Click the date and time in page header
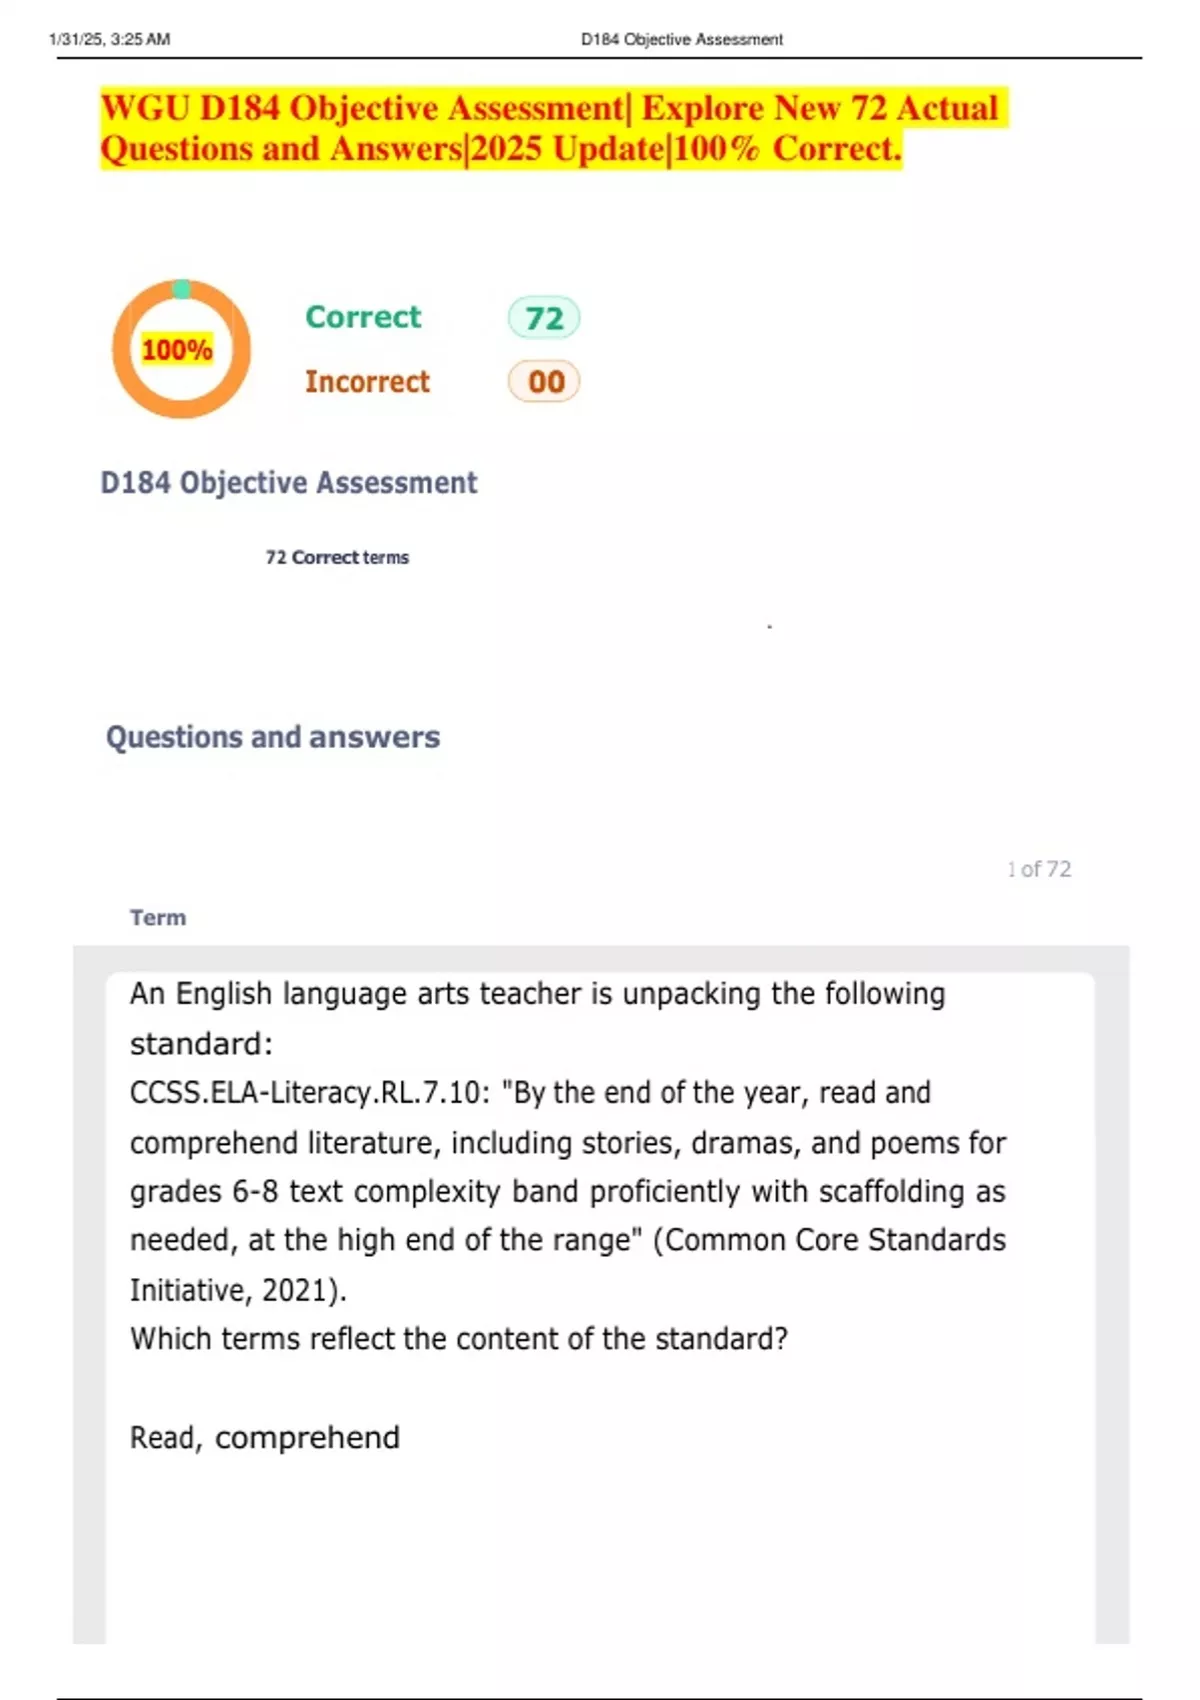Image resolution: width=1200 pixels, height=1700 pixels. [110, 40]
